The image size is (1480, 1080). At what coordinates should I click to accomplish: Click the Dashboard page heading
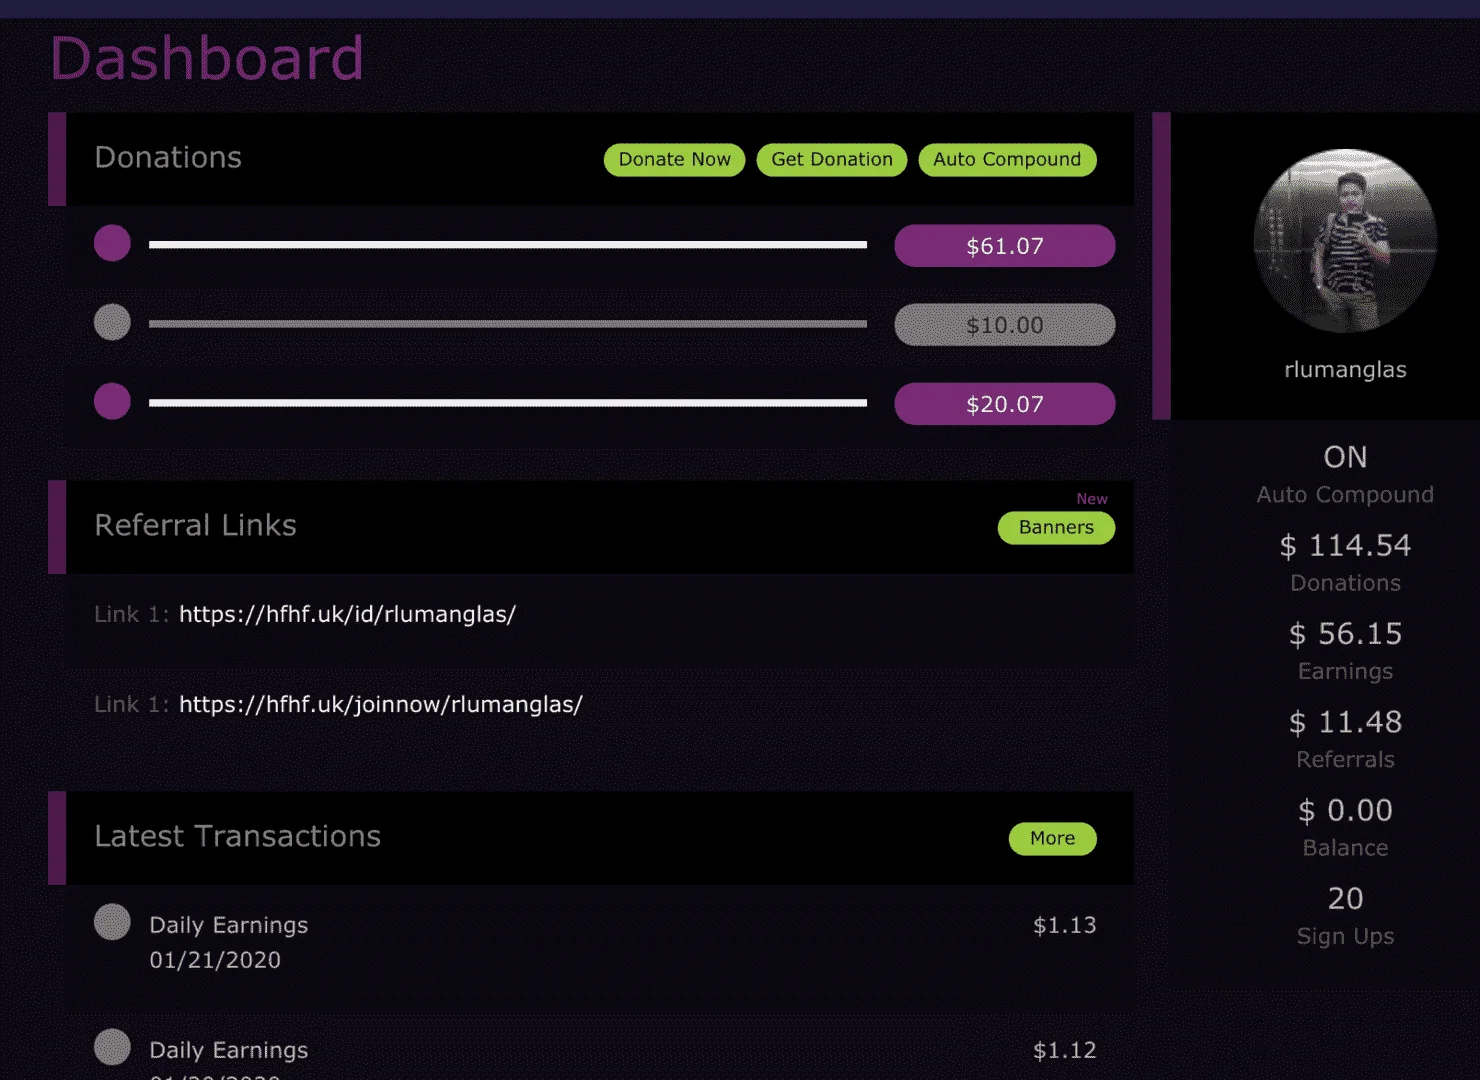coord(207,58)
